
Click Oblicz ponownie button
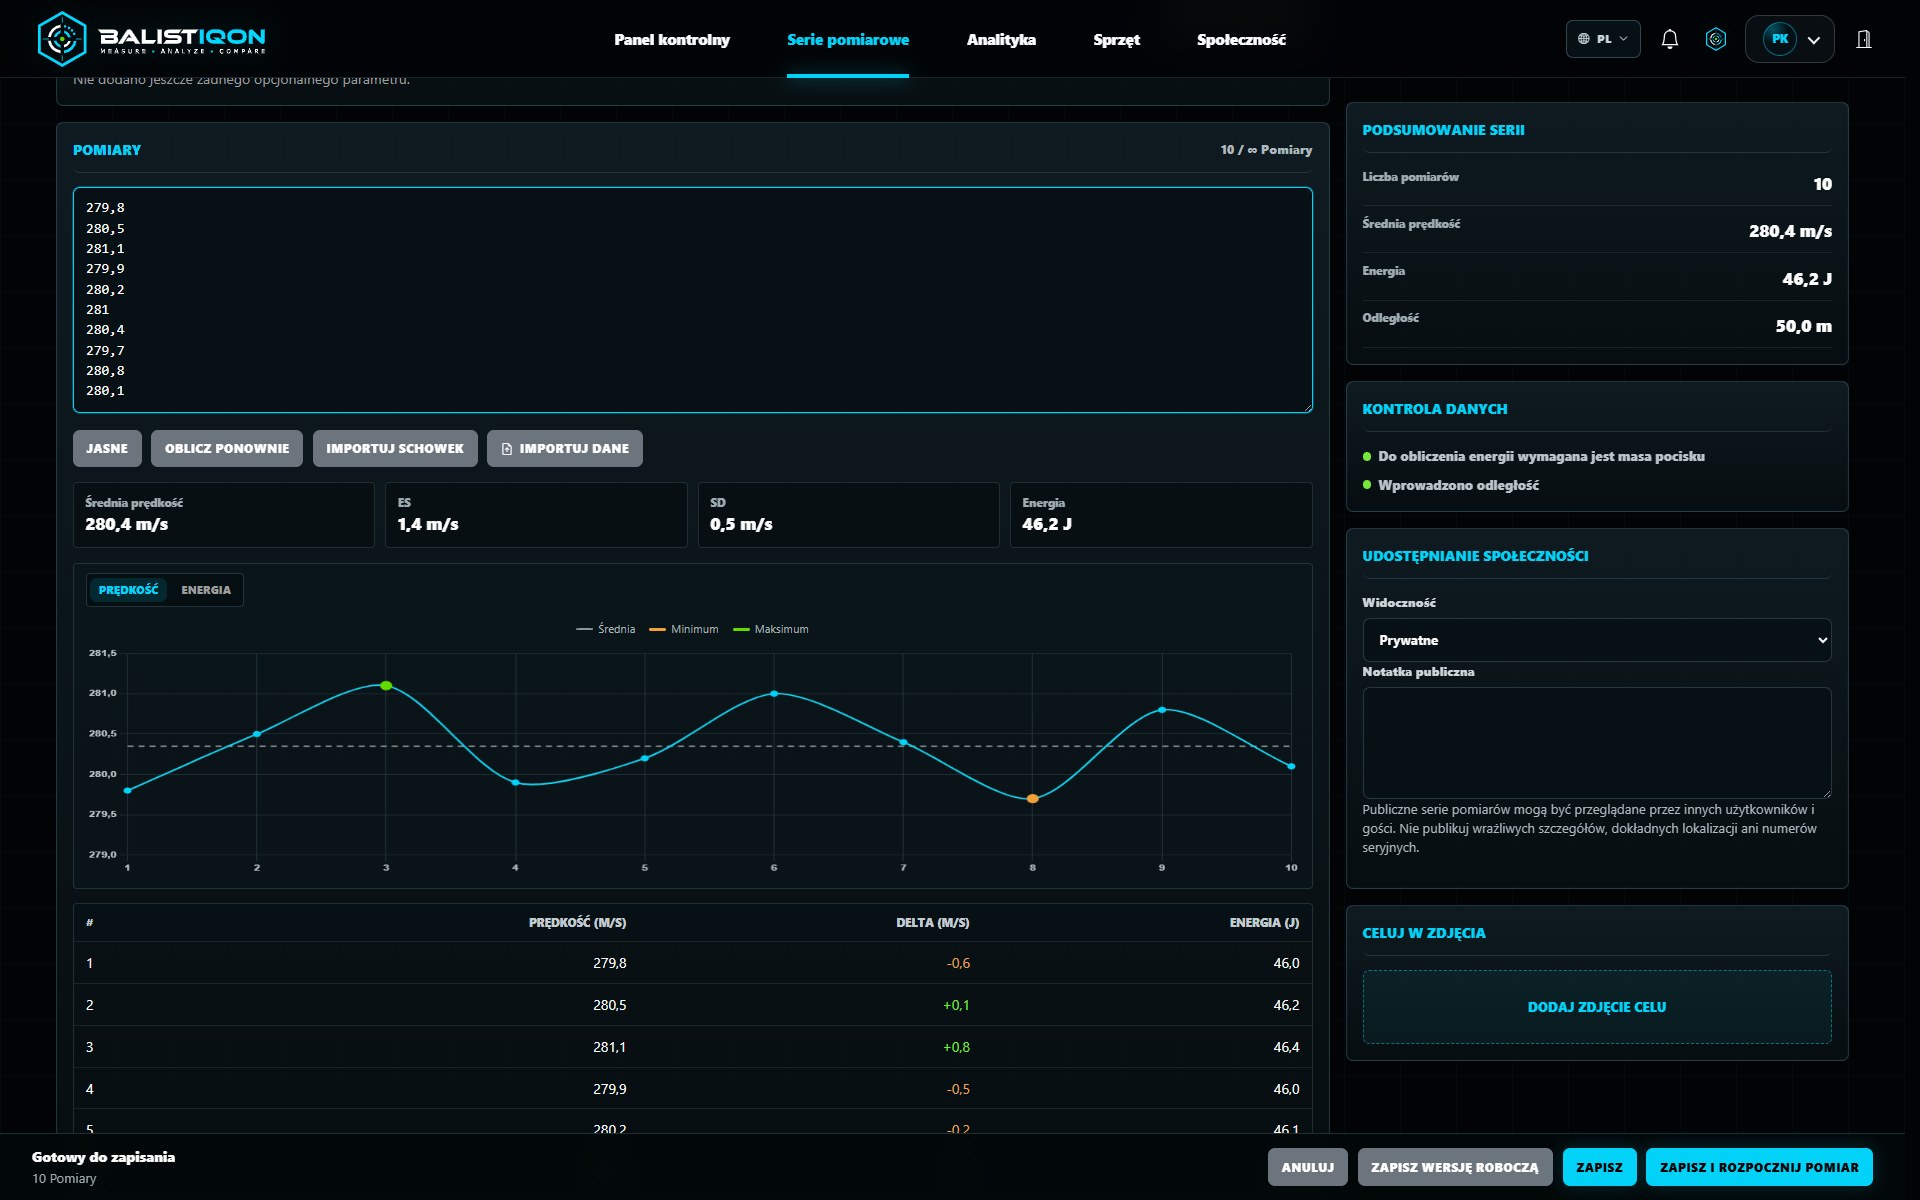(x=227, y=449)
